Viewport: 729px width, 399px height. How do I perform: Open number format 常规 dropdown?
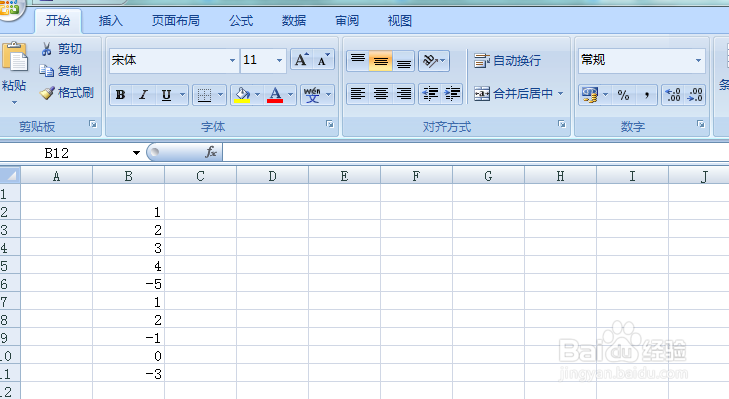click(x=698, y=60)
